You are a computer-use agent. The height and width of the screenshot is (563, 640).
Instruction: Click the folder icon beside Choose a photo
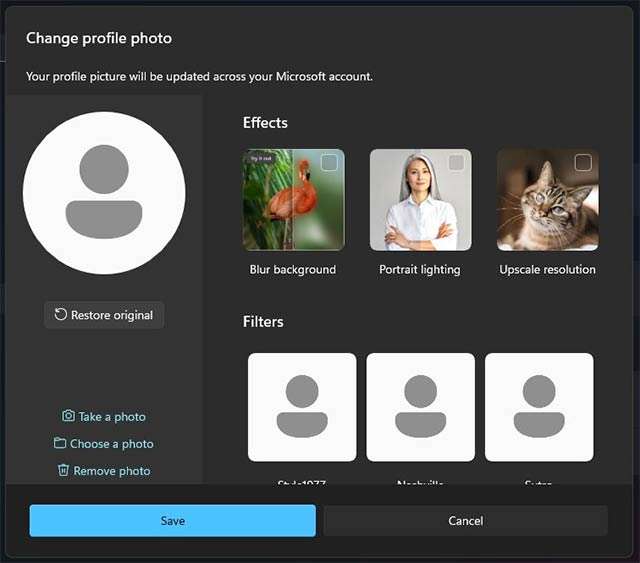(60, 443)
